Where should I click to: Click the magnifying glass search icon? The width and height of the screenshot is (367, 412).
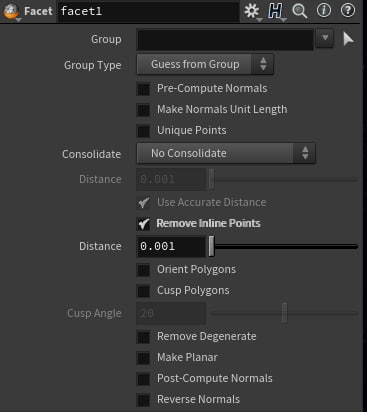click(299, 11)
